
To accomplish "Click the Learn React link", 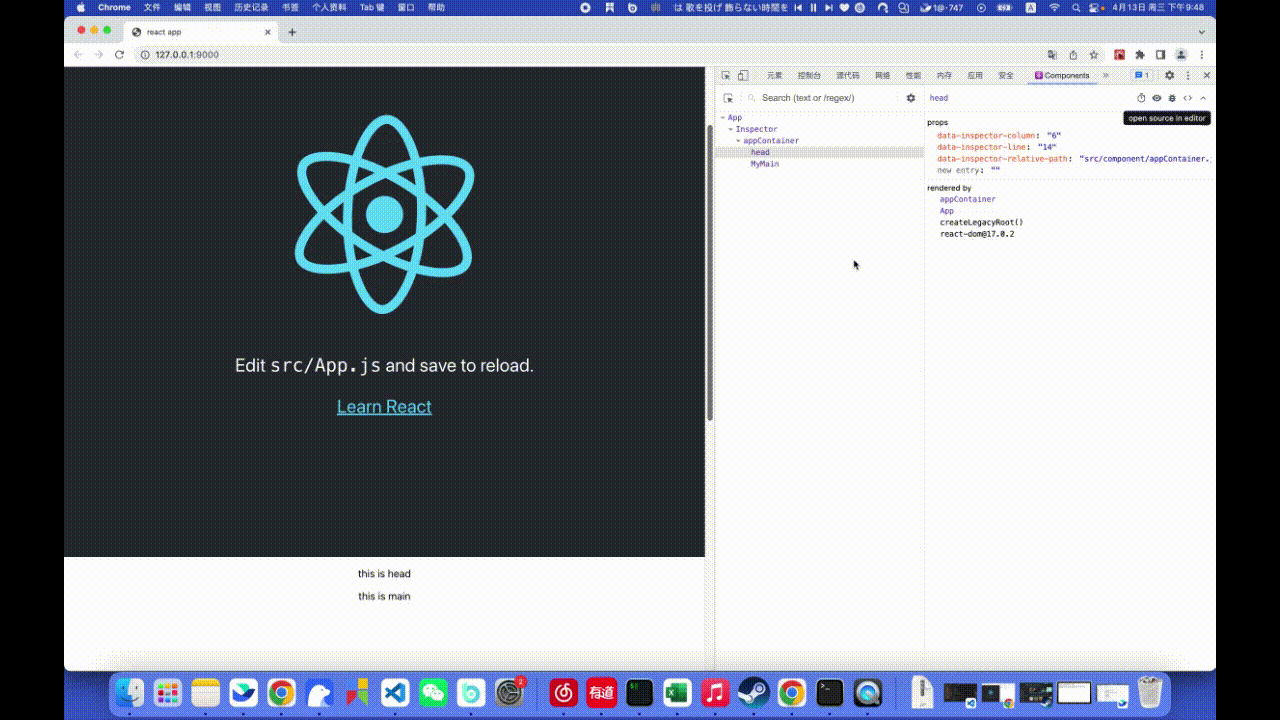I will (384, 406).
